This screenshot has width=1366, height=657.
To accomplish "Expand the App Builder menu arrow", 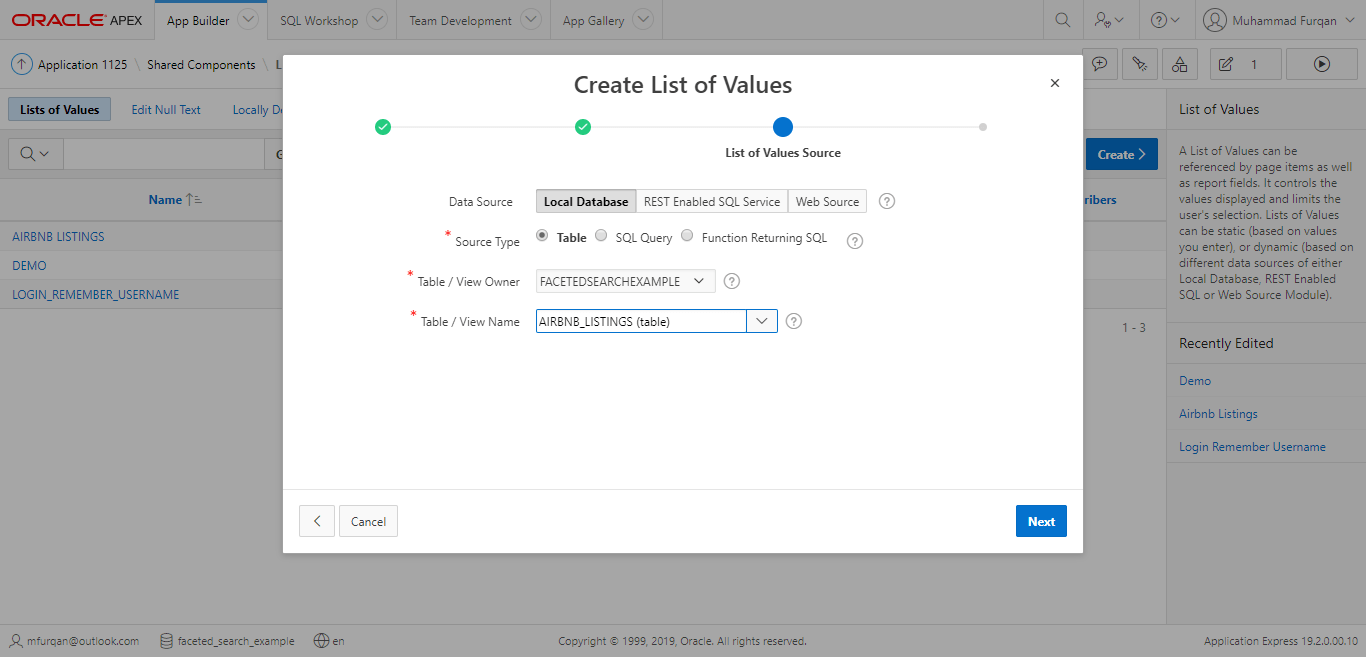I will pyautogui.click(x=249, y=20).
